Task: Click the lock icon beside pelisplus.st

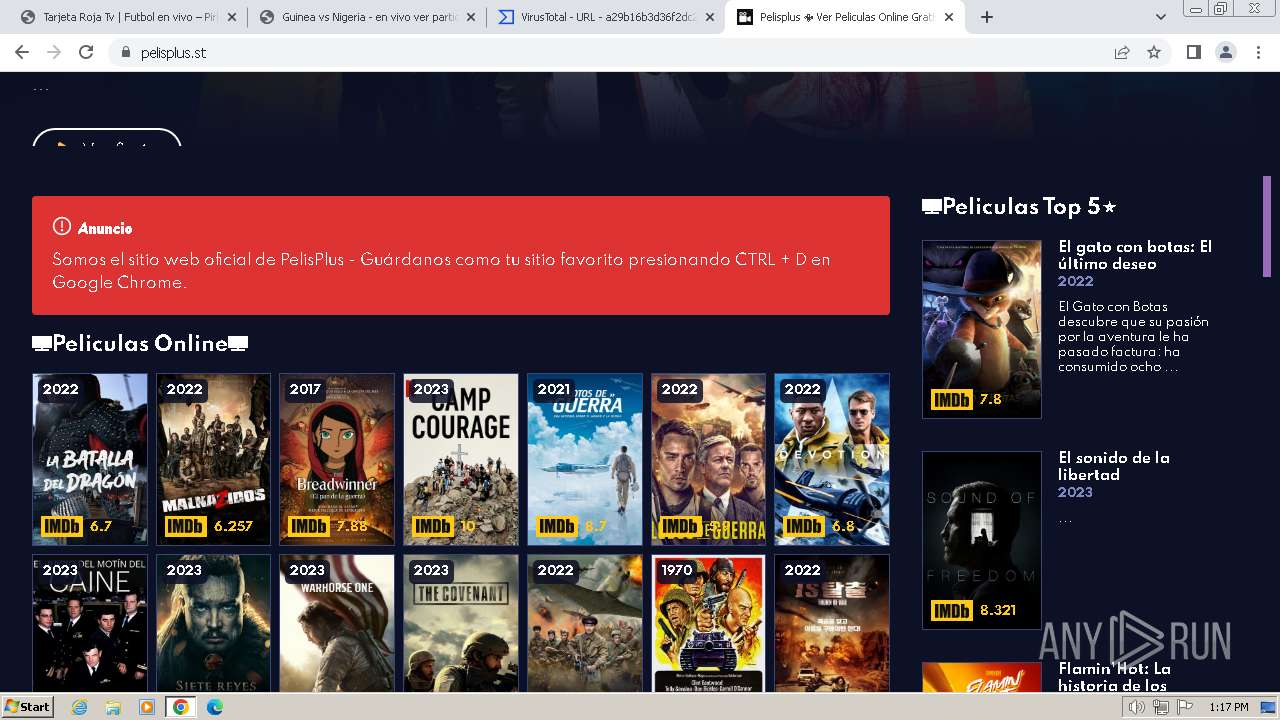Action: pos(125,52)
